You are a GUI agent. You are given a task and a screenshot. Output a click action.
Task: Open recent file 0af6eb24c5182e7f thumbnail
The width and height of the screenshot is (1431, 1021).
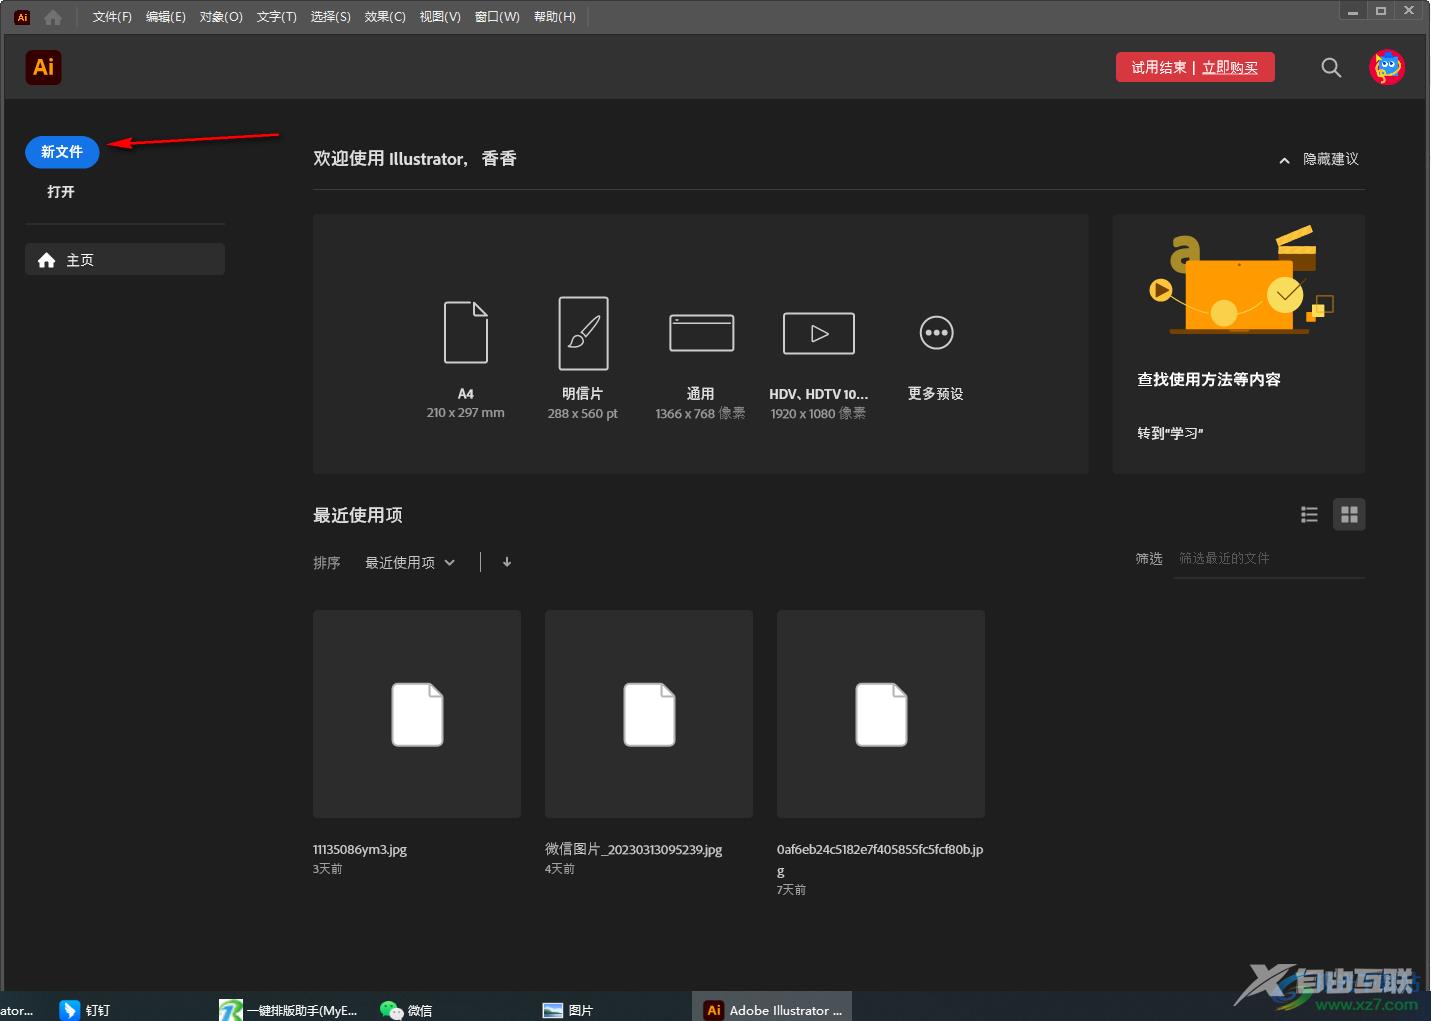coord(881,714)
